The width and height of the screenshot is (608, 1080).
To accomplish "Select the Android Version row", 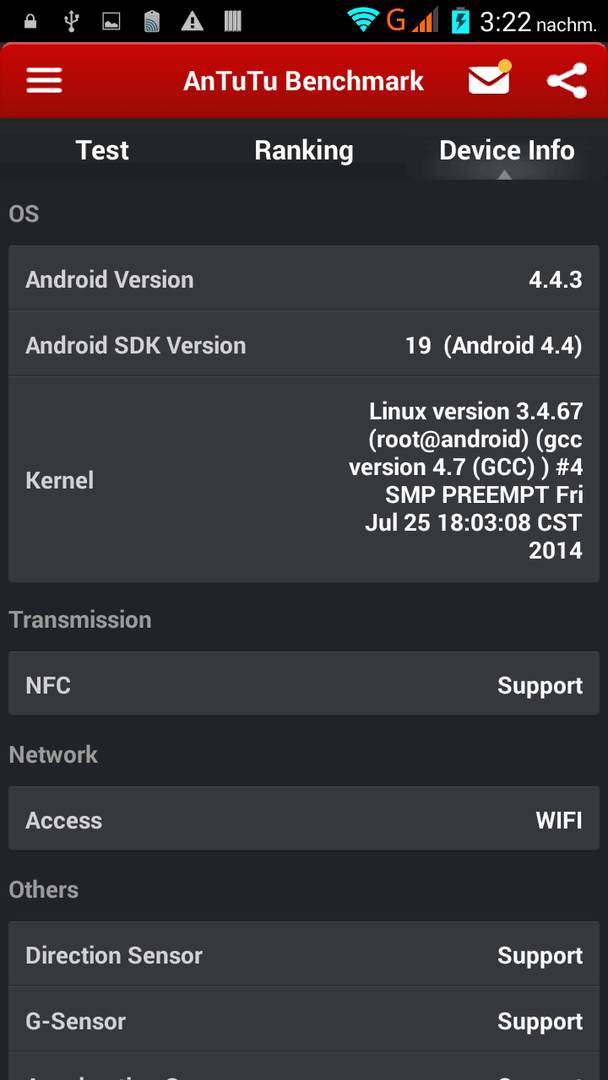I will (304, 279).
